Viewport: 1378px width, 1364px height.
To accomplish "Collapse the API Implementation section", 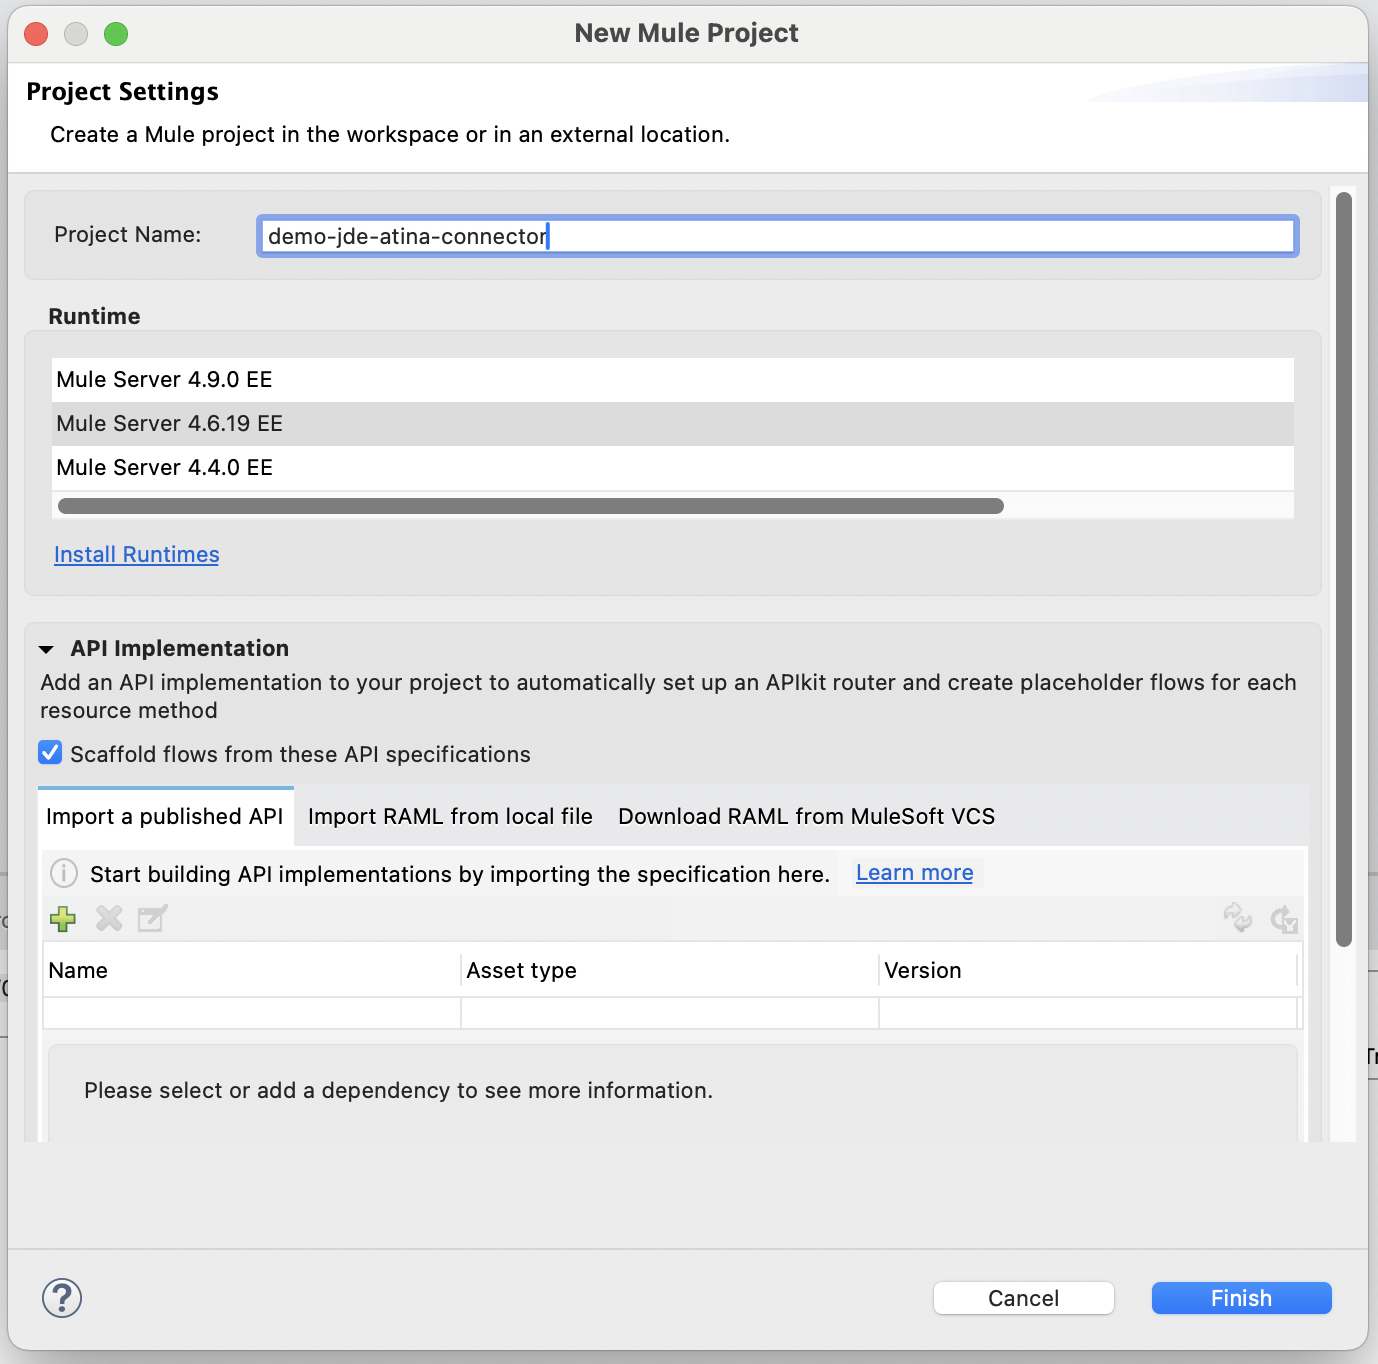I will click(46, 649).
